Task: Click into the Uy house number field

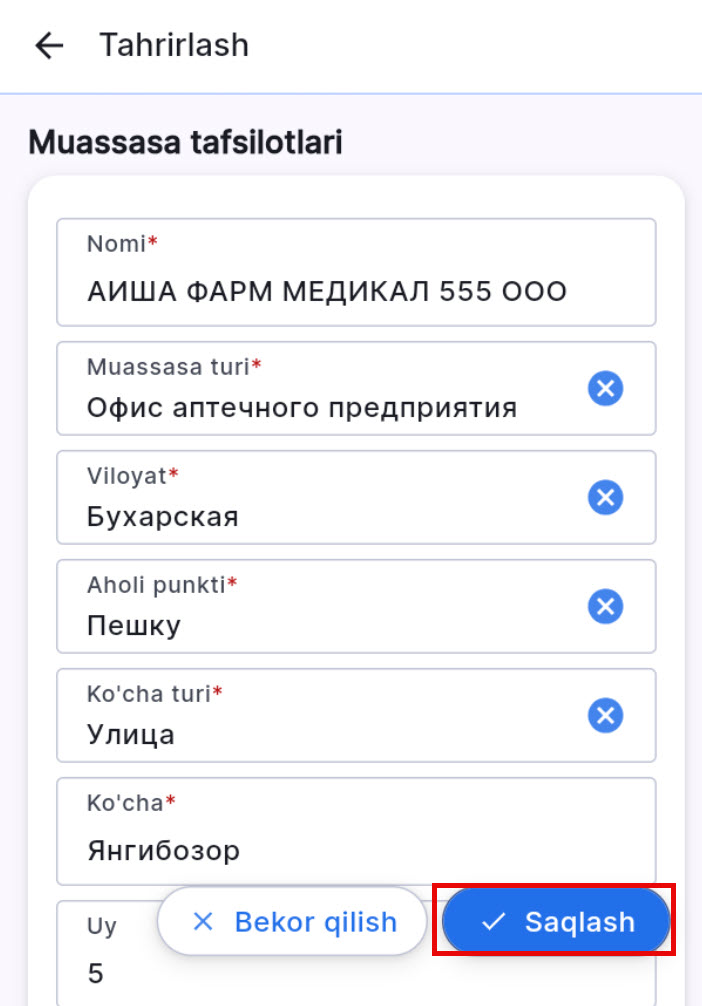Action: [110, 972]
